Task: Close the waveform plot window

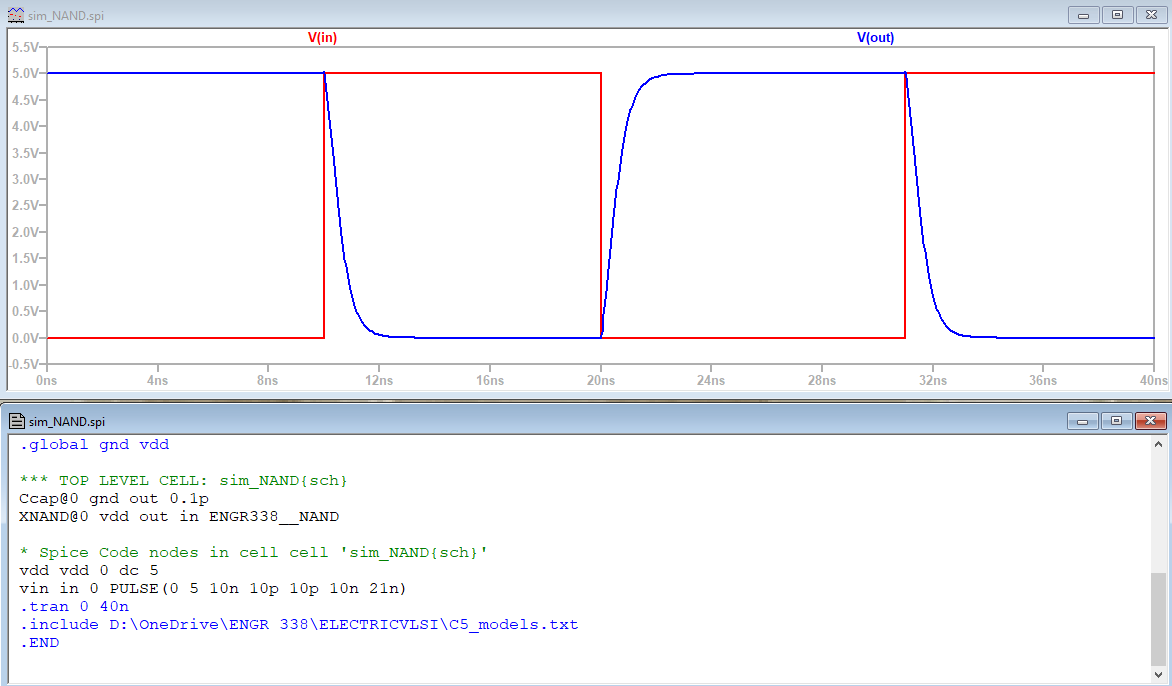Action: pyautogui.click(x=1152, y=15)
